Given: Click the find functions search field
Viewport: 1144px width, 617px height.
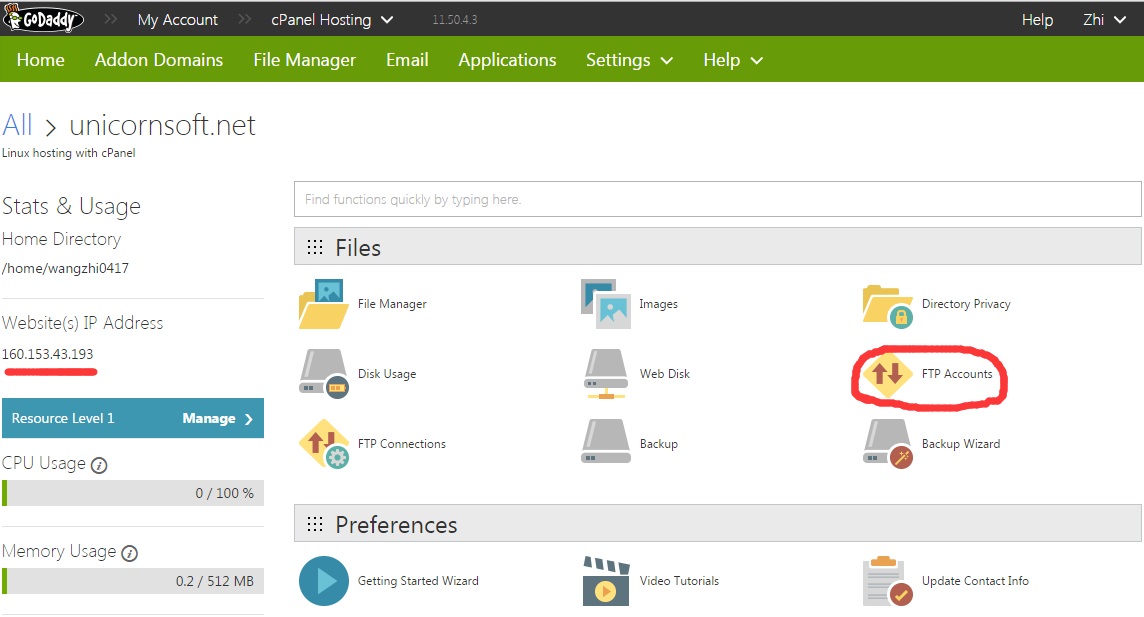Looking at the screenshot, I should [717, 199].
